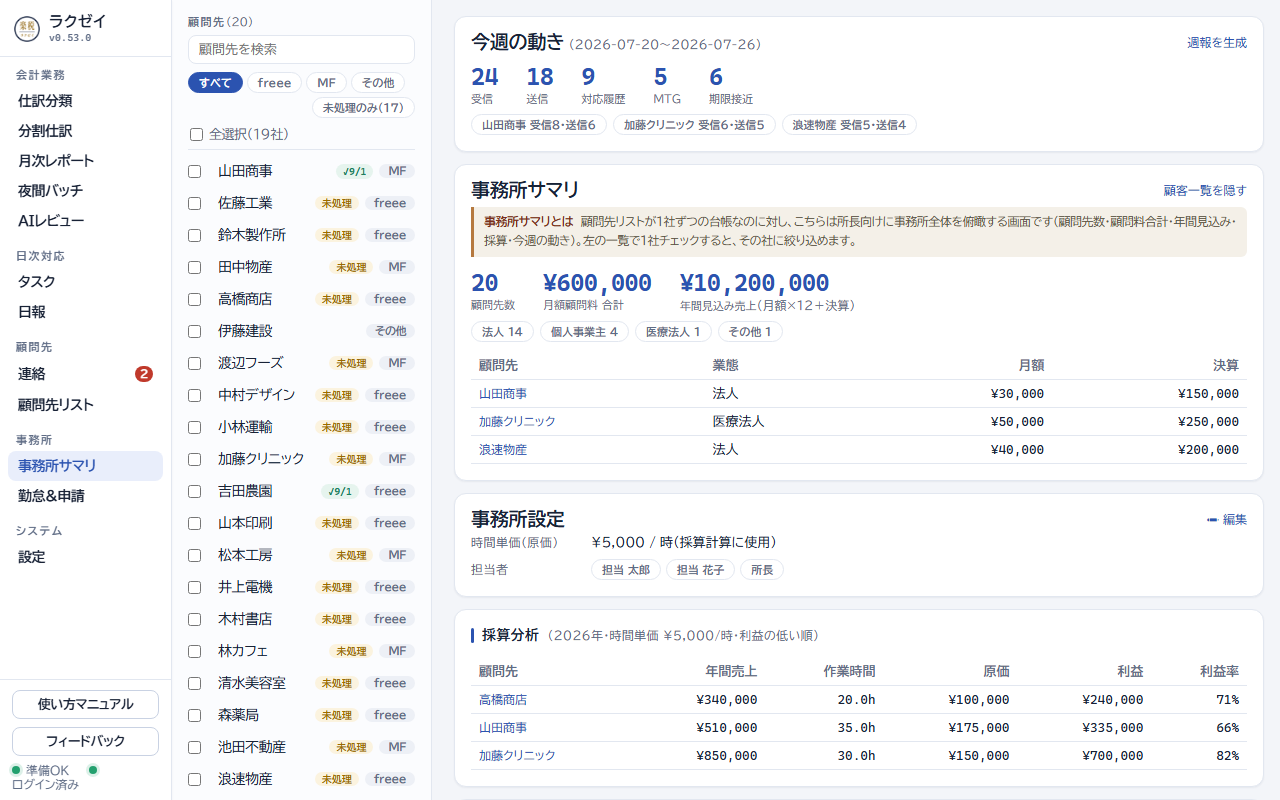Image resolution: width=1280 pixels, height=800 pixels.
Task: Click the ¥10,200,000 annual revenue figure
Action: 754,283
